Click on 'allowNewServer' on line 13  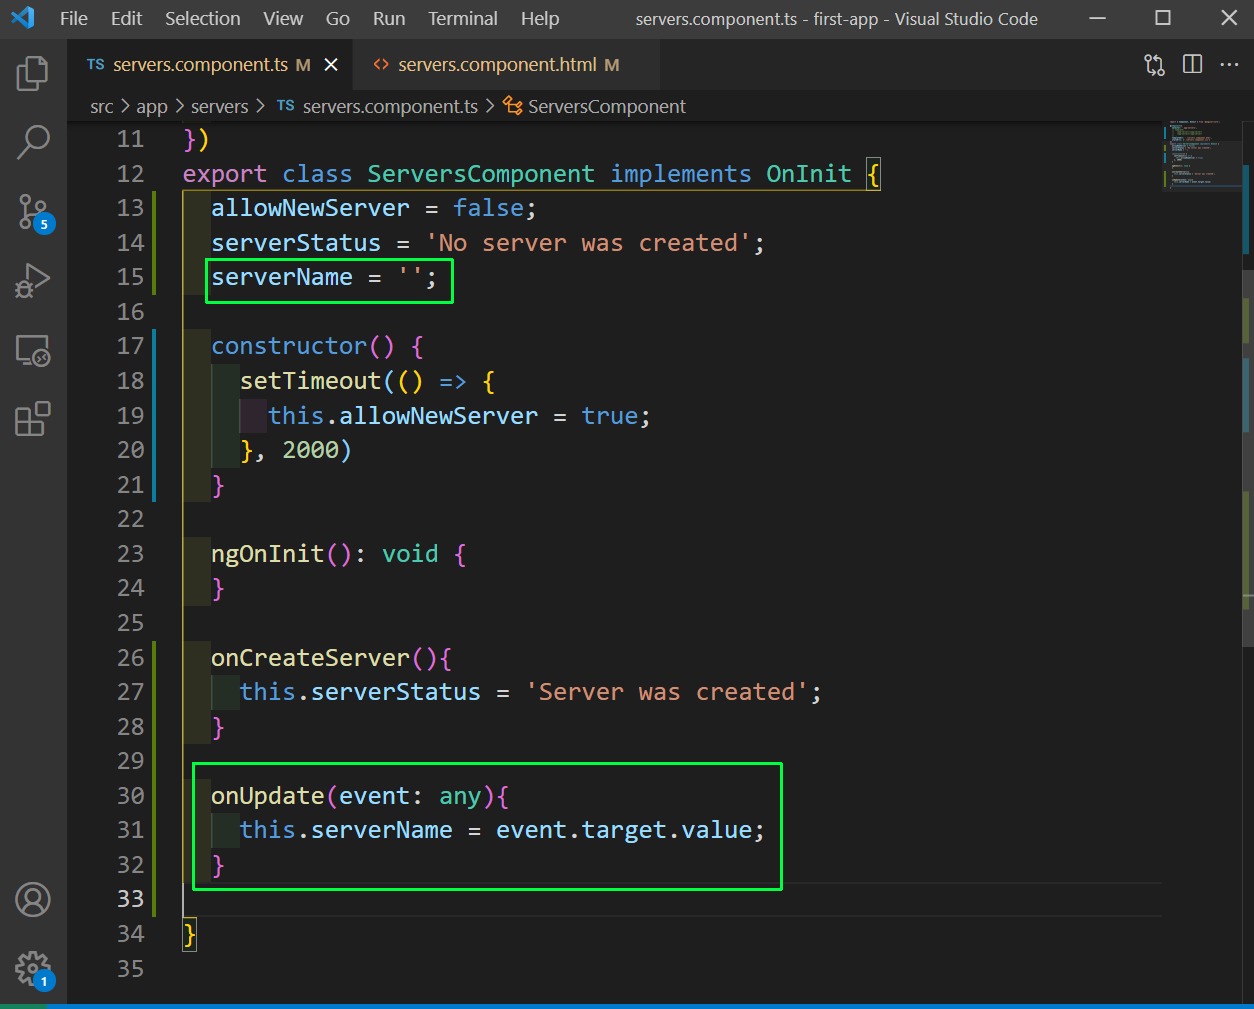[x=310, y=208]
